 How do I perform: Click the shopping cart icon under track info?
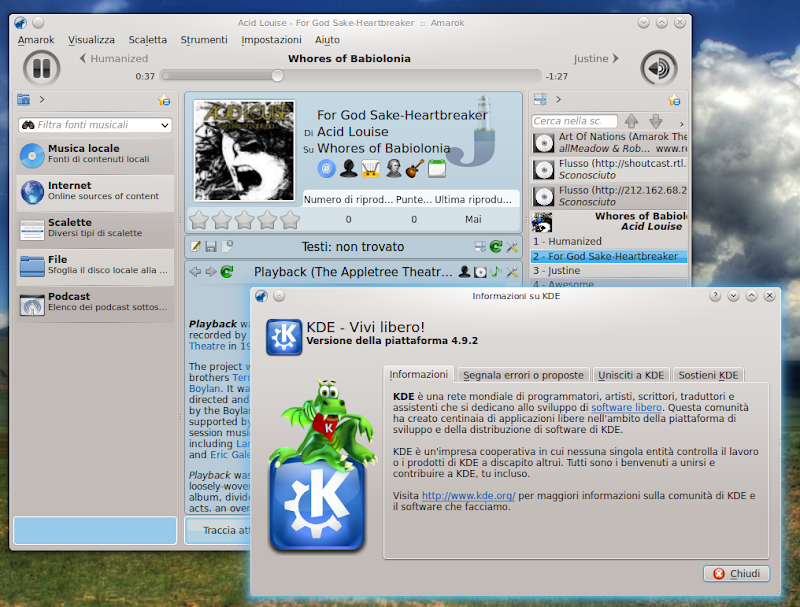(371, 168)
